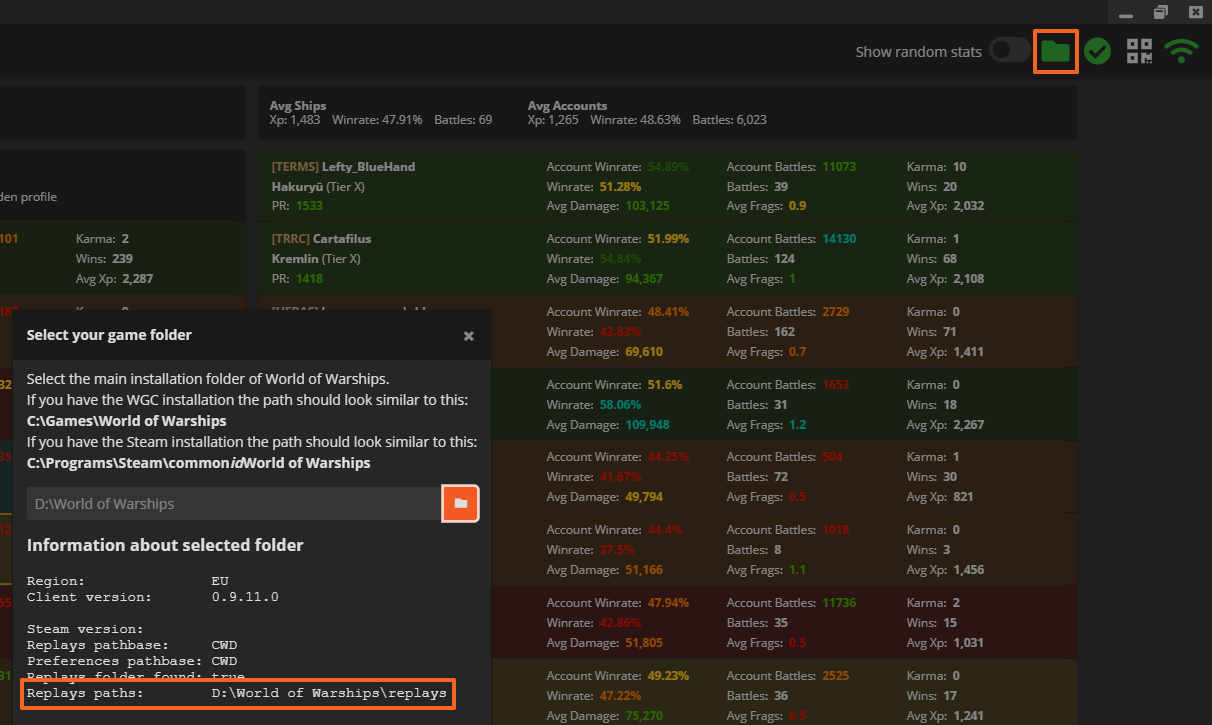Click Avg Ships summary header
The height and width of the screenshot is (725, 1212).
[298, 105]
